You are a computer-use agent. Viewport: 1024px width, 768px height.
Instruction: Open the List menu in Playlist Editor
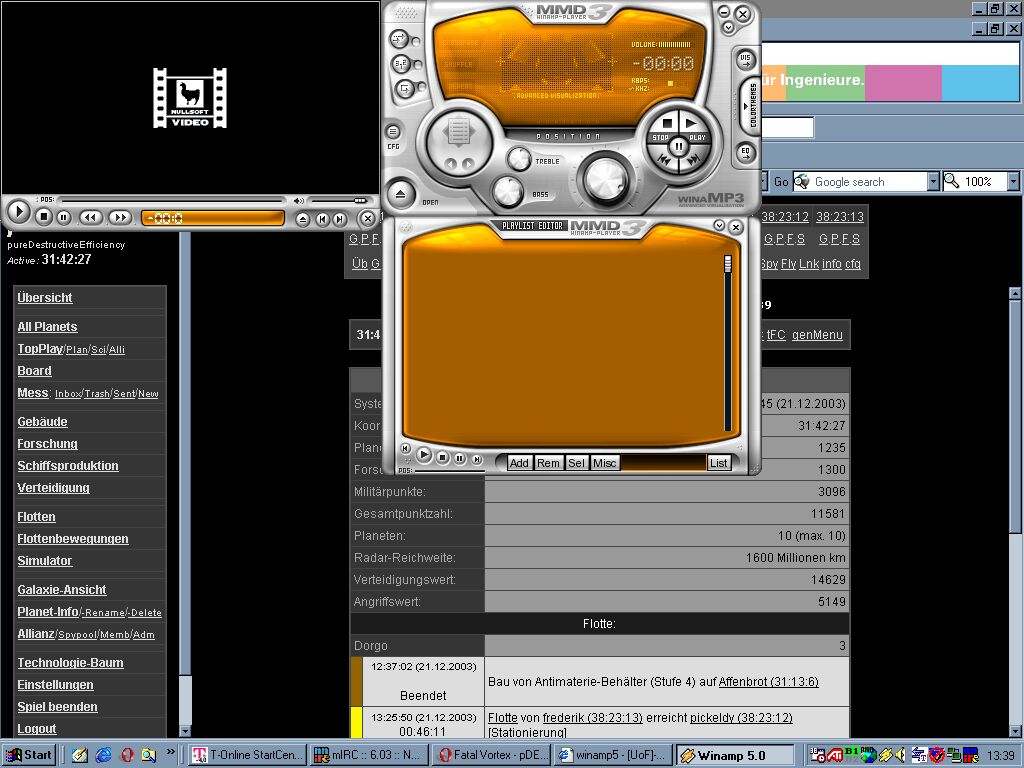click(718, 463)
